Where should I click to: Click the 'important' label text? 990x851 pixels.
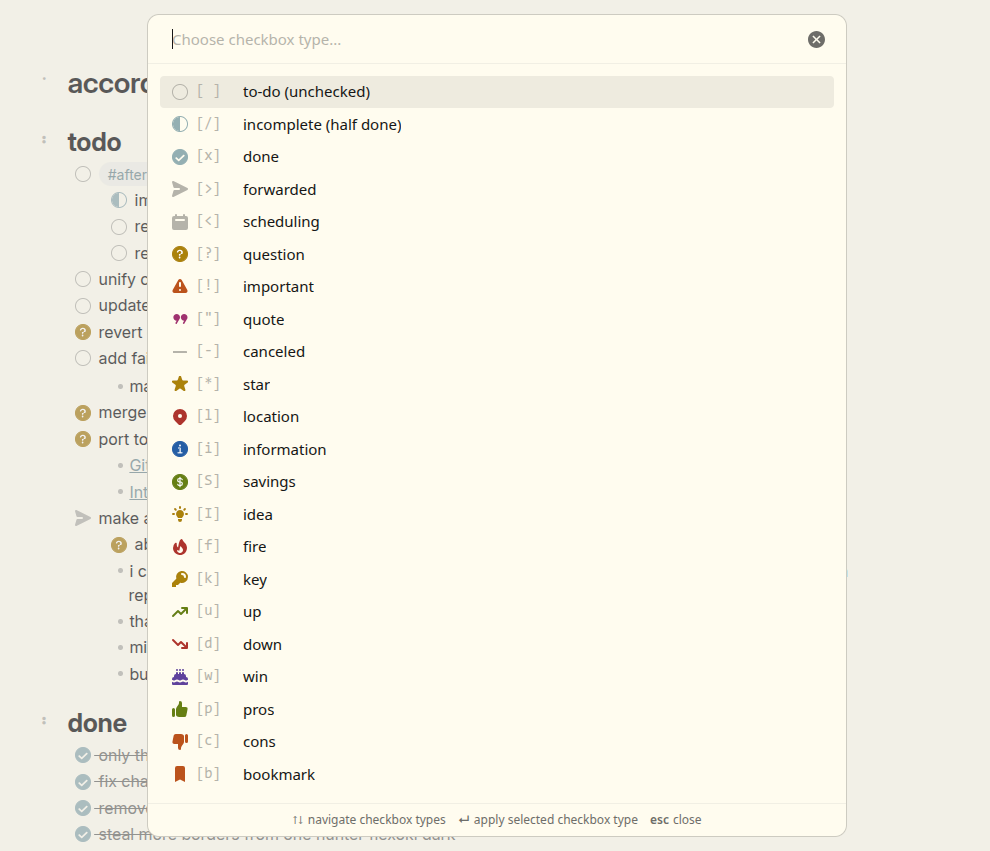(x=278, y=287)
